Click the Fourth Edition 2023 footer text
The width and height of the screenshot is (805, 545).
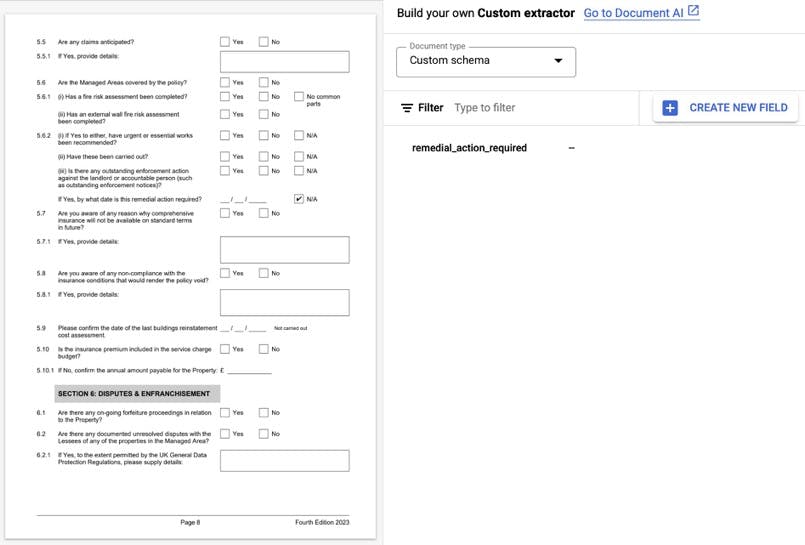(x=322, y=522)
